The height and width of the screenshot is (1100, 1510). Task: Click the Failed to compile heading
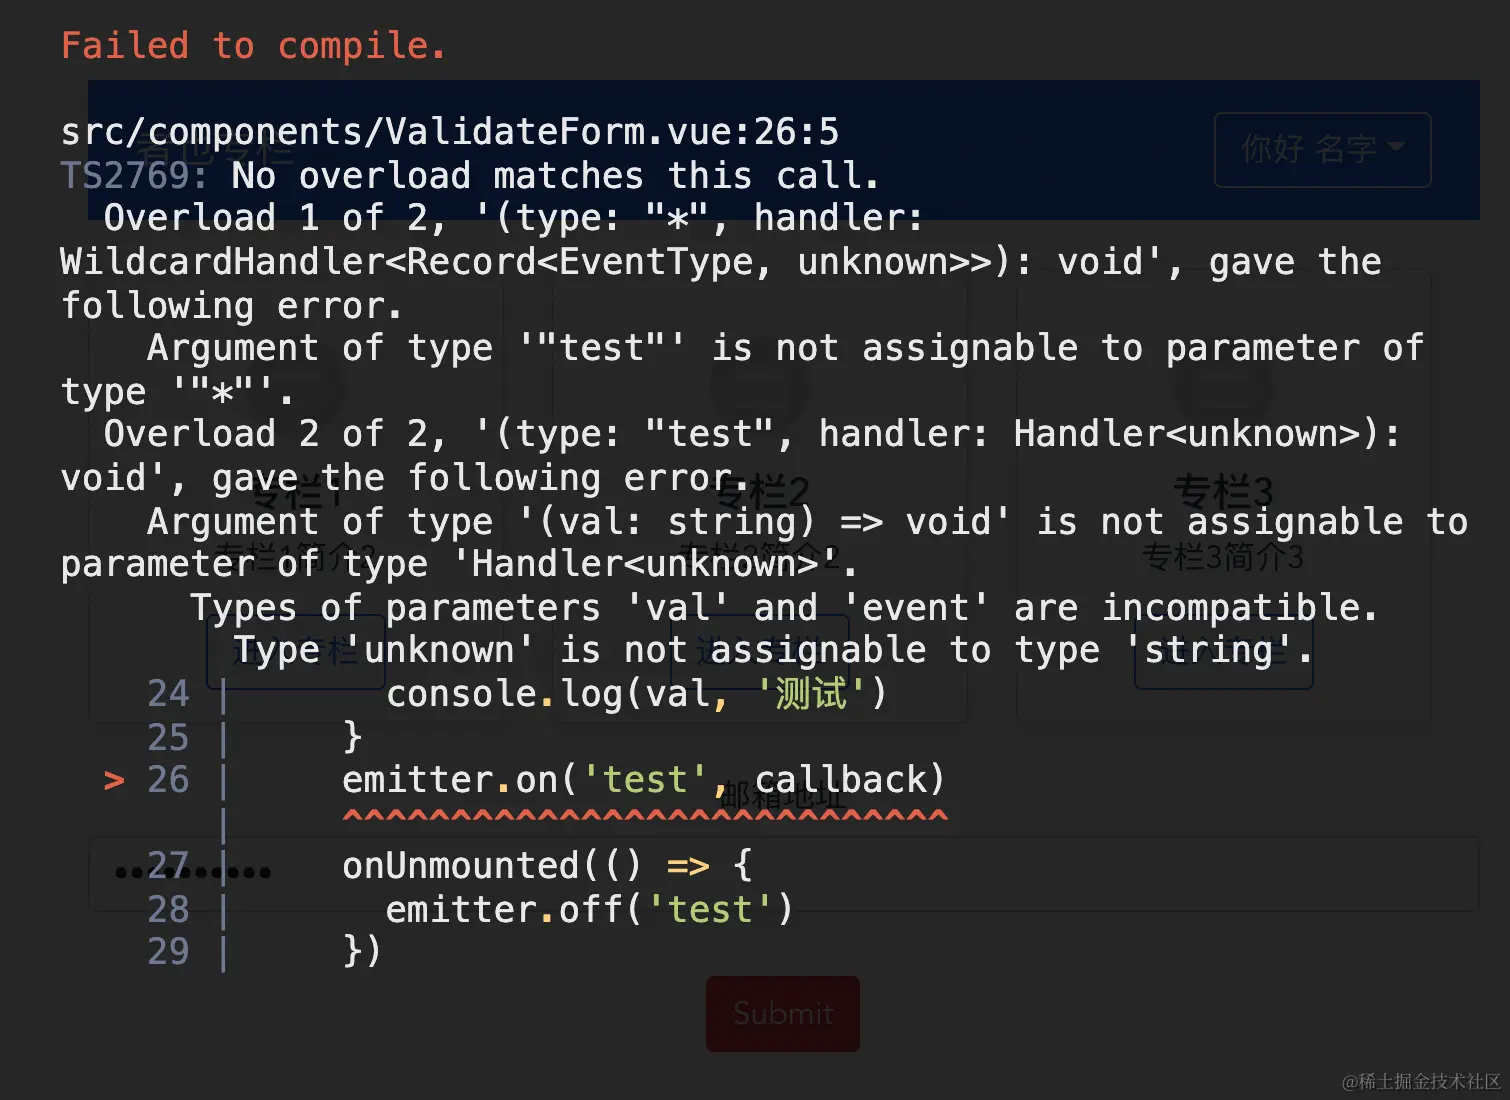[253, 46]
